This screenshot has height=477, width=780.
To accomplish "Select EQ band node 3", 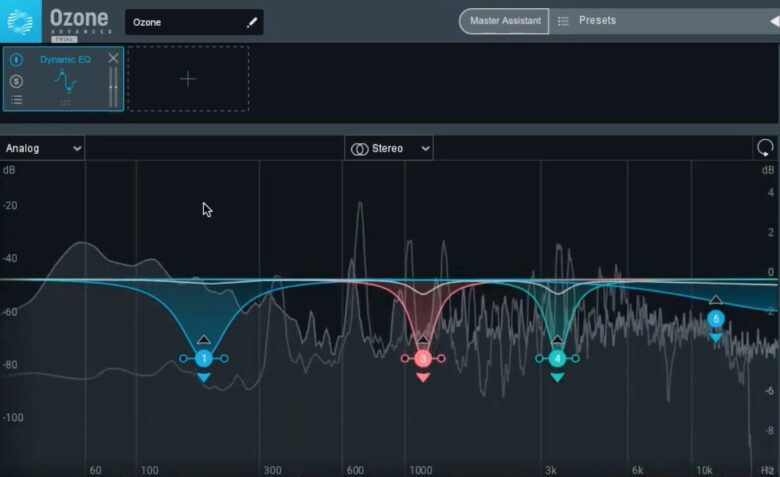I will [423, 358].
